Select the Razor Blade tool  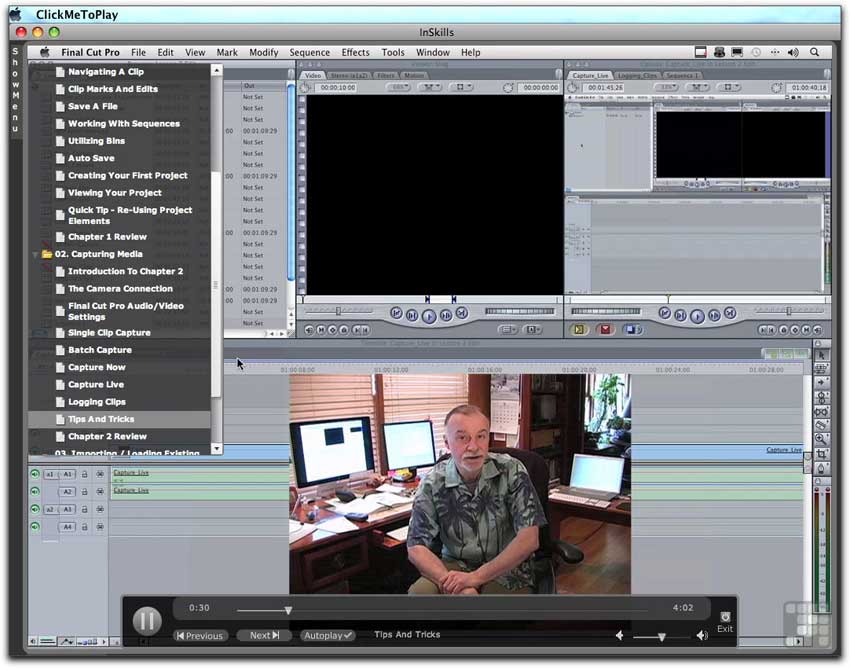click(x=821, y=426)
